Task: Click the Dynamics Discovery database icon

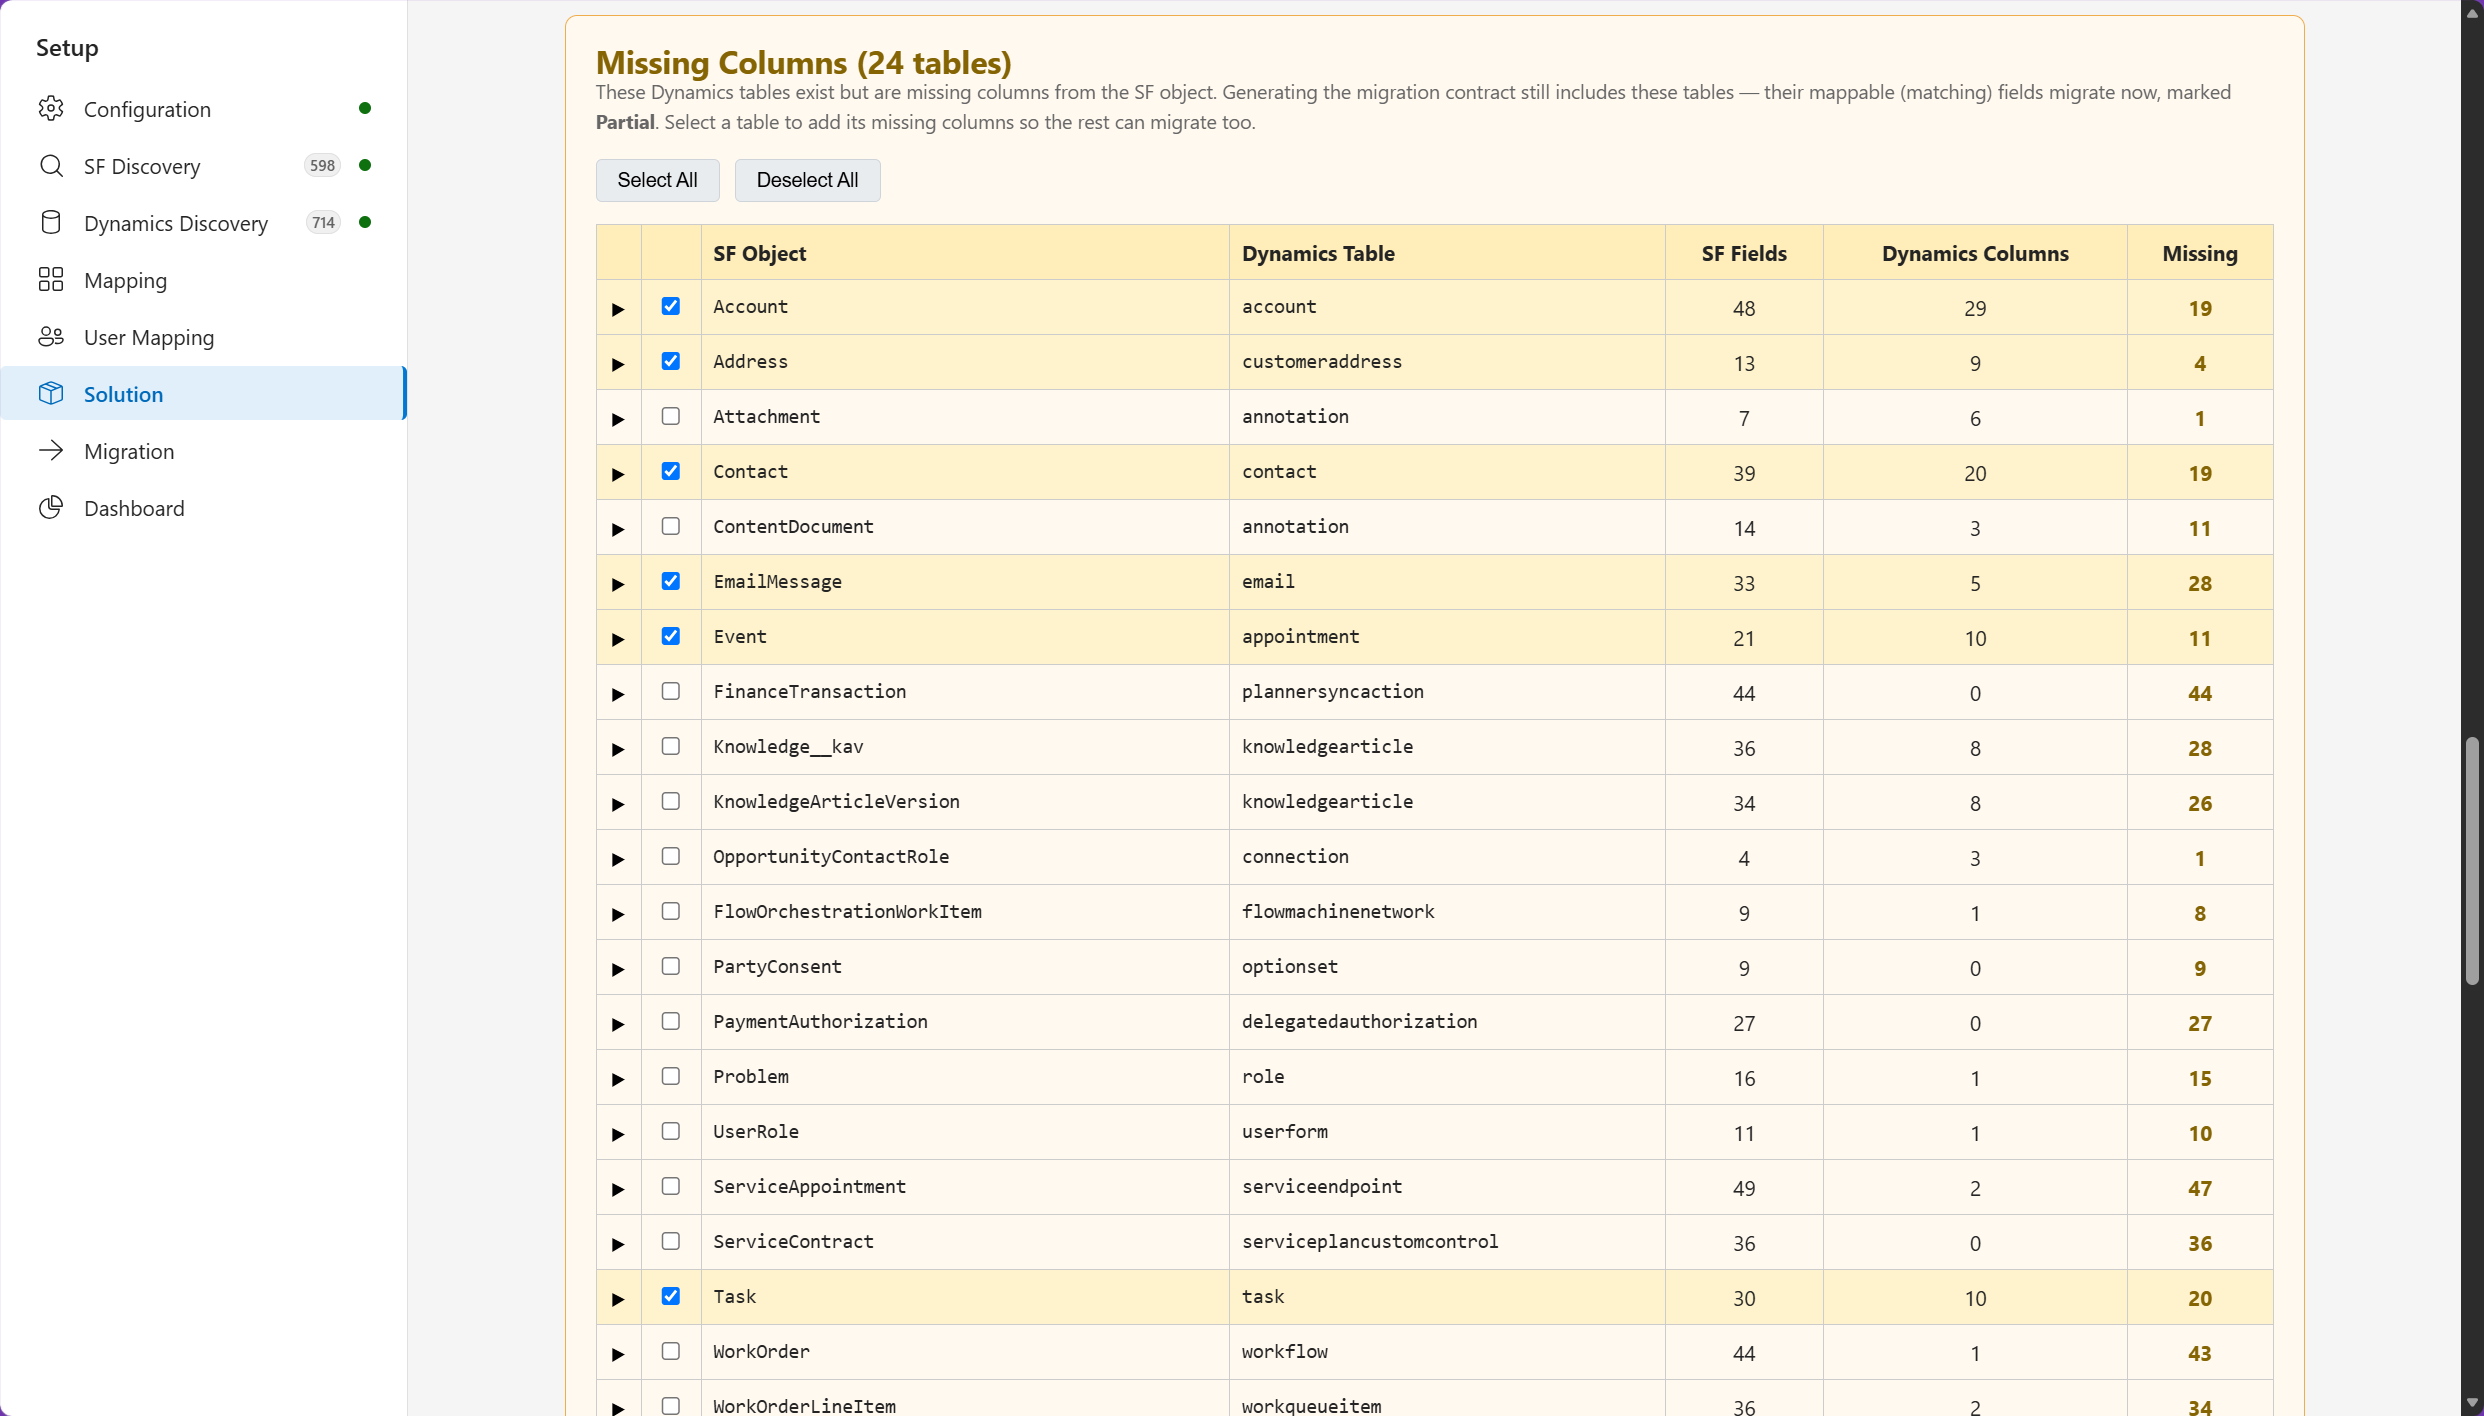Action: pyautogui.click(x=51, y=222)
